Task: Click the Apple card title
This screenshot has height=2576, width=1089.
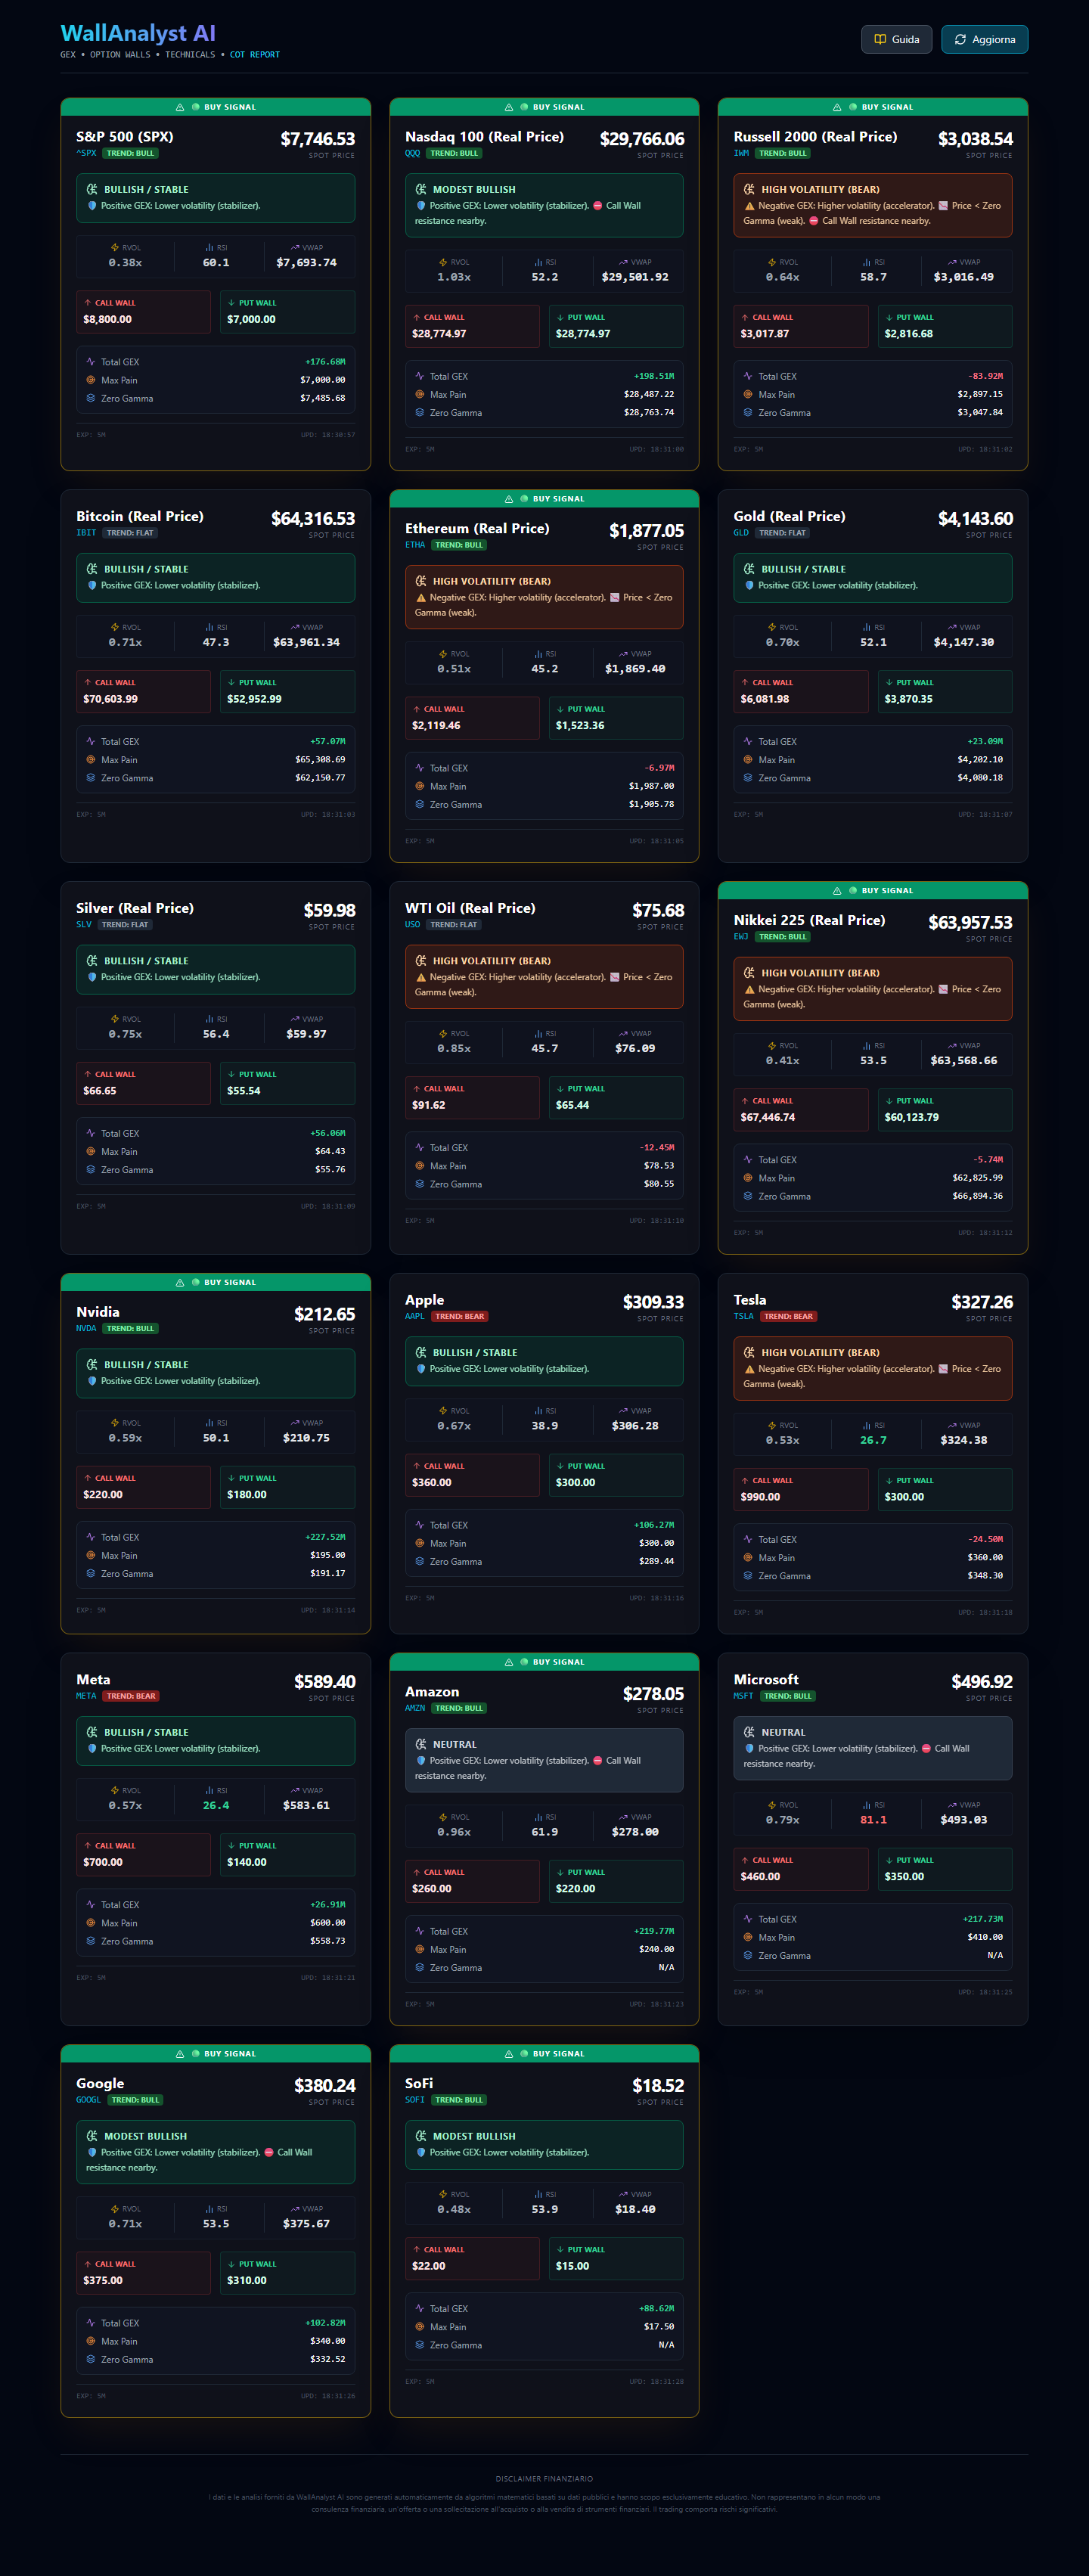Action: pos(425,1300)
